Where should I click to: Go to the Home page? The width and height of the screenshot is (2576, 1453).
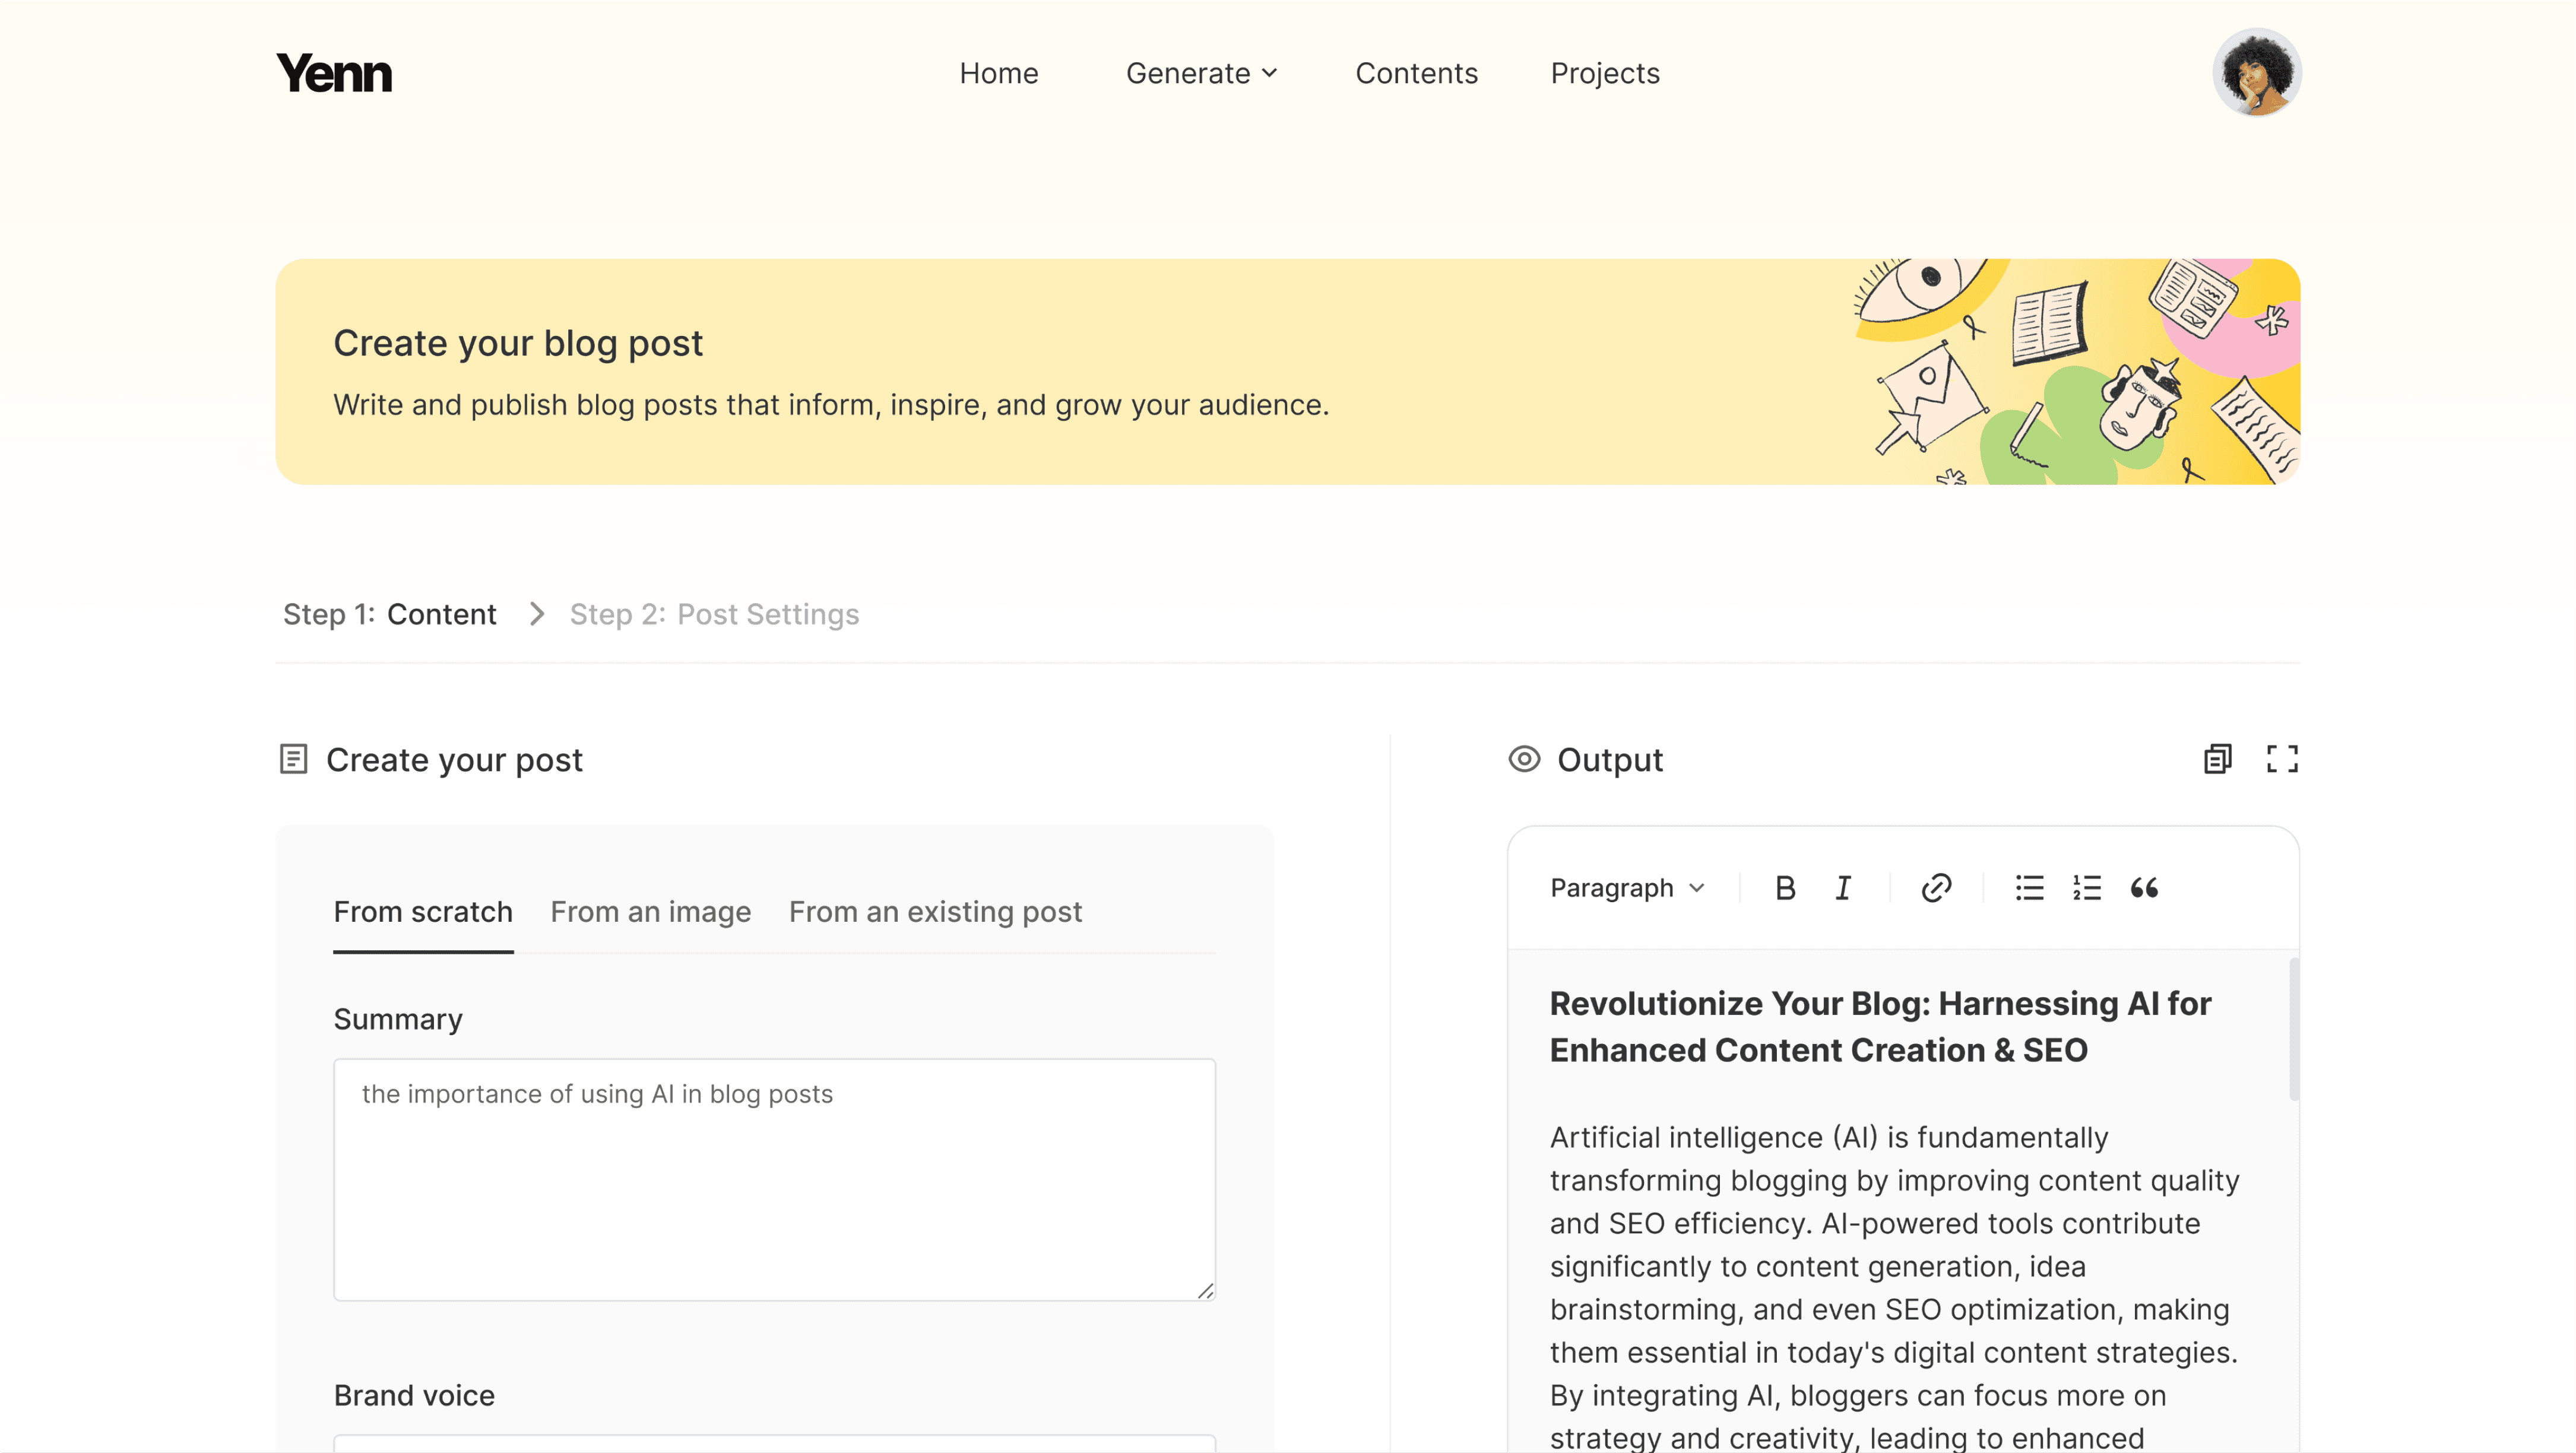(998, 73)
